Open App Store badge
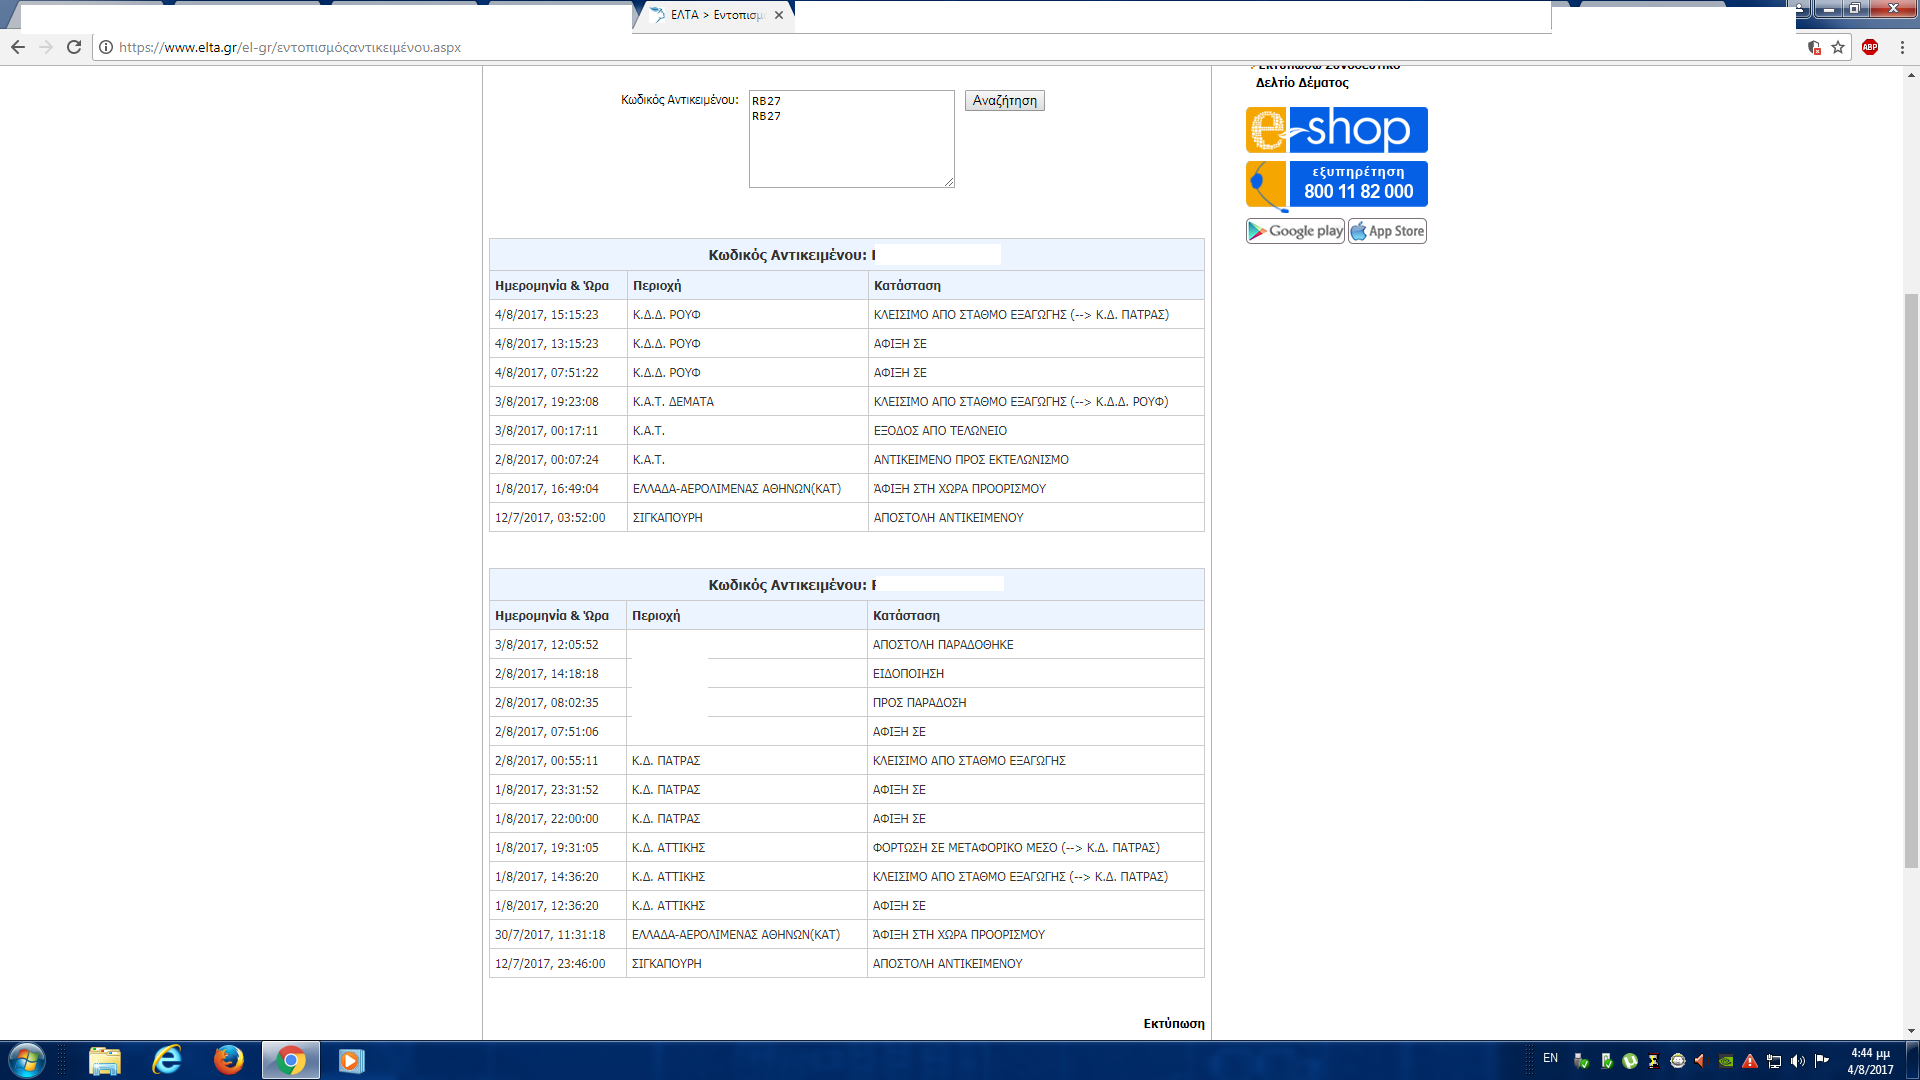Screen dimensions: 1920x1080 [1387, 231]
